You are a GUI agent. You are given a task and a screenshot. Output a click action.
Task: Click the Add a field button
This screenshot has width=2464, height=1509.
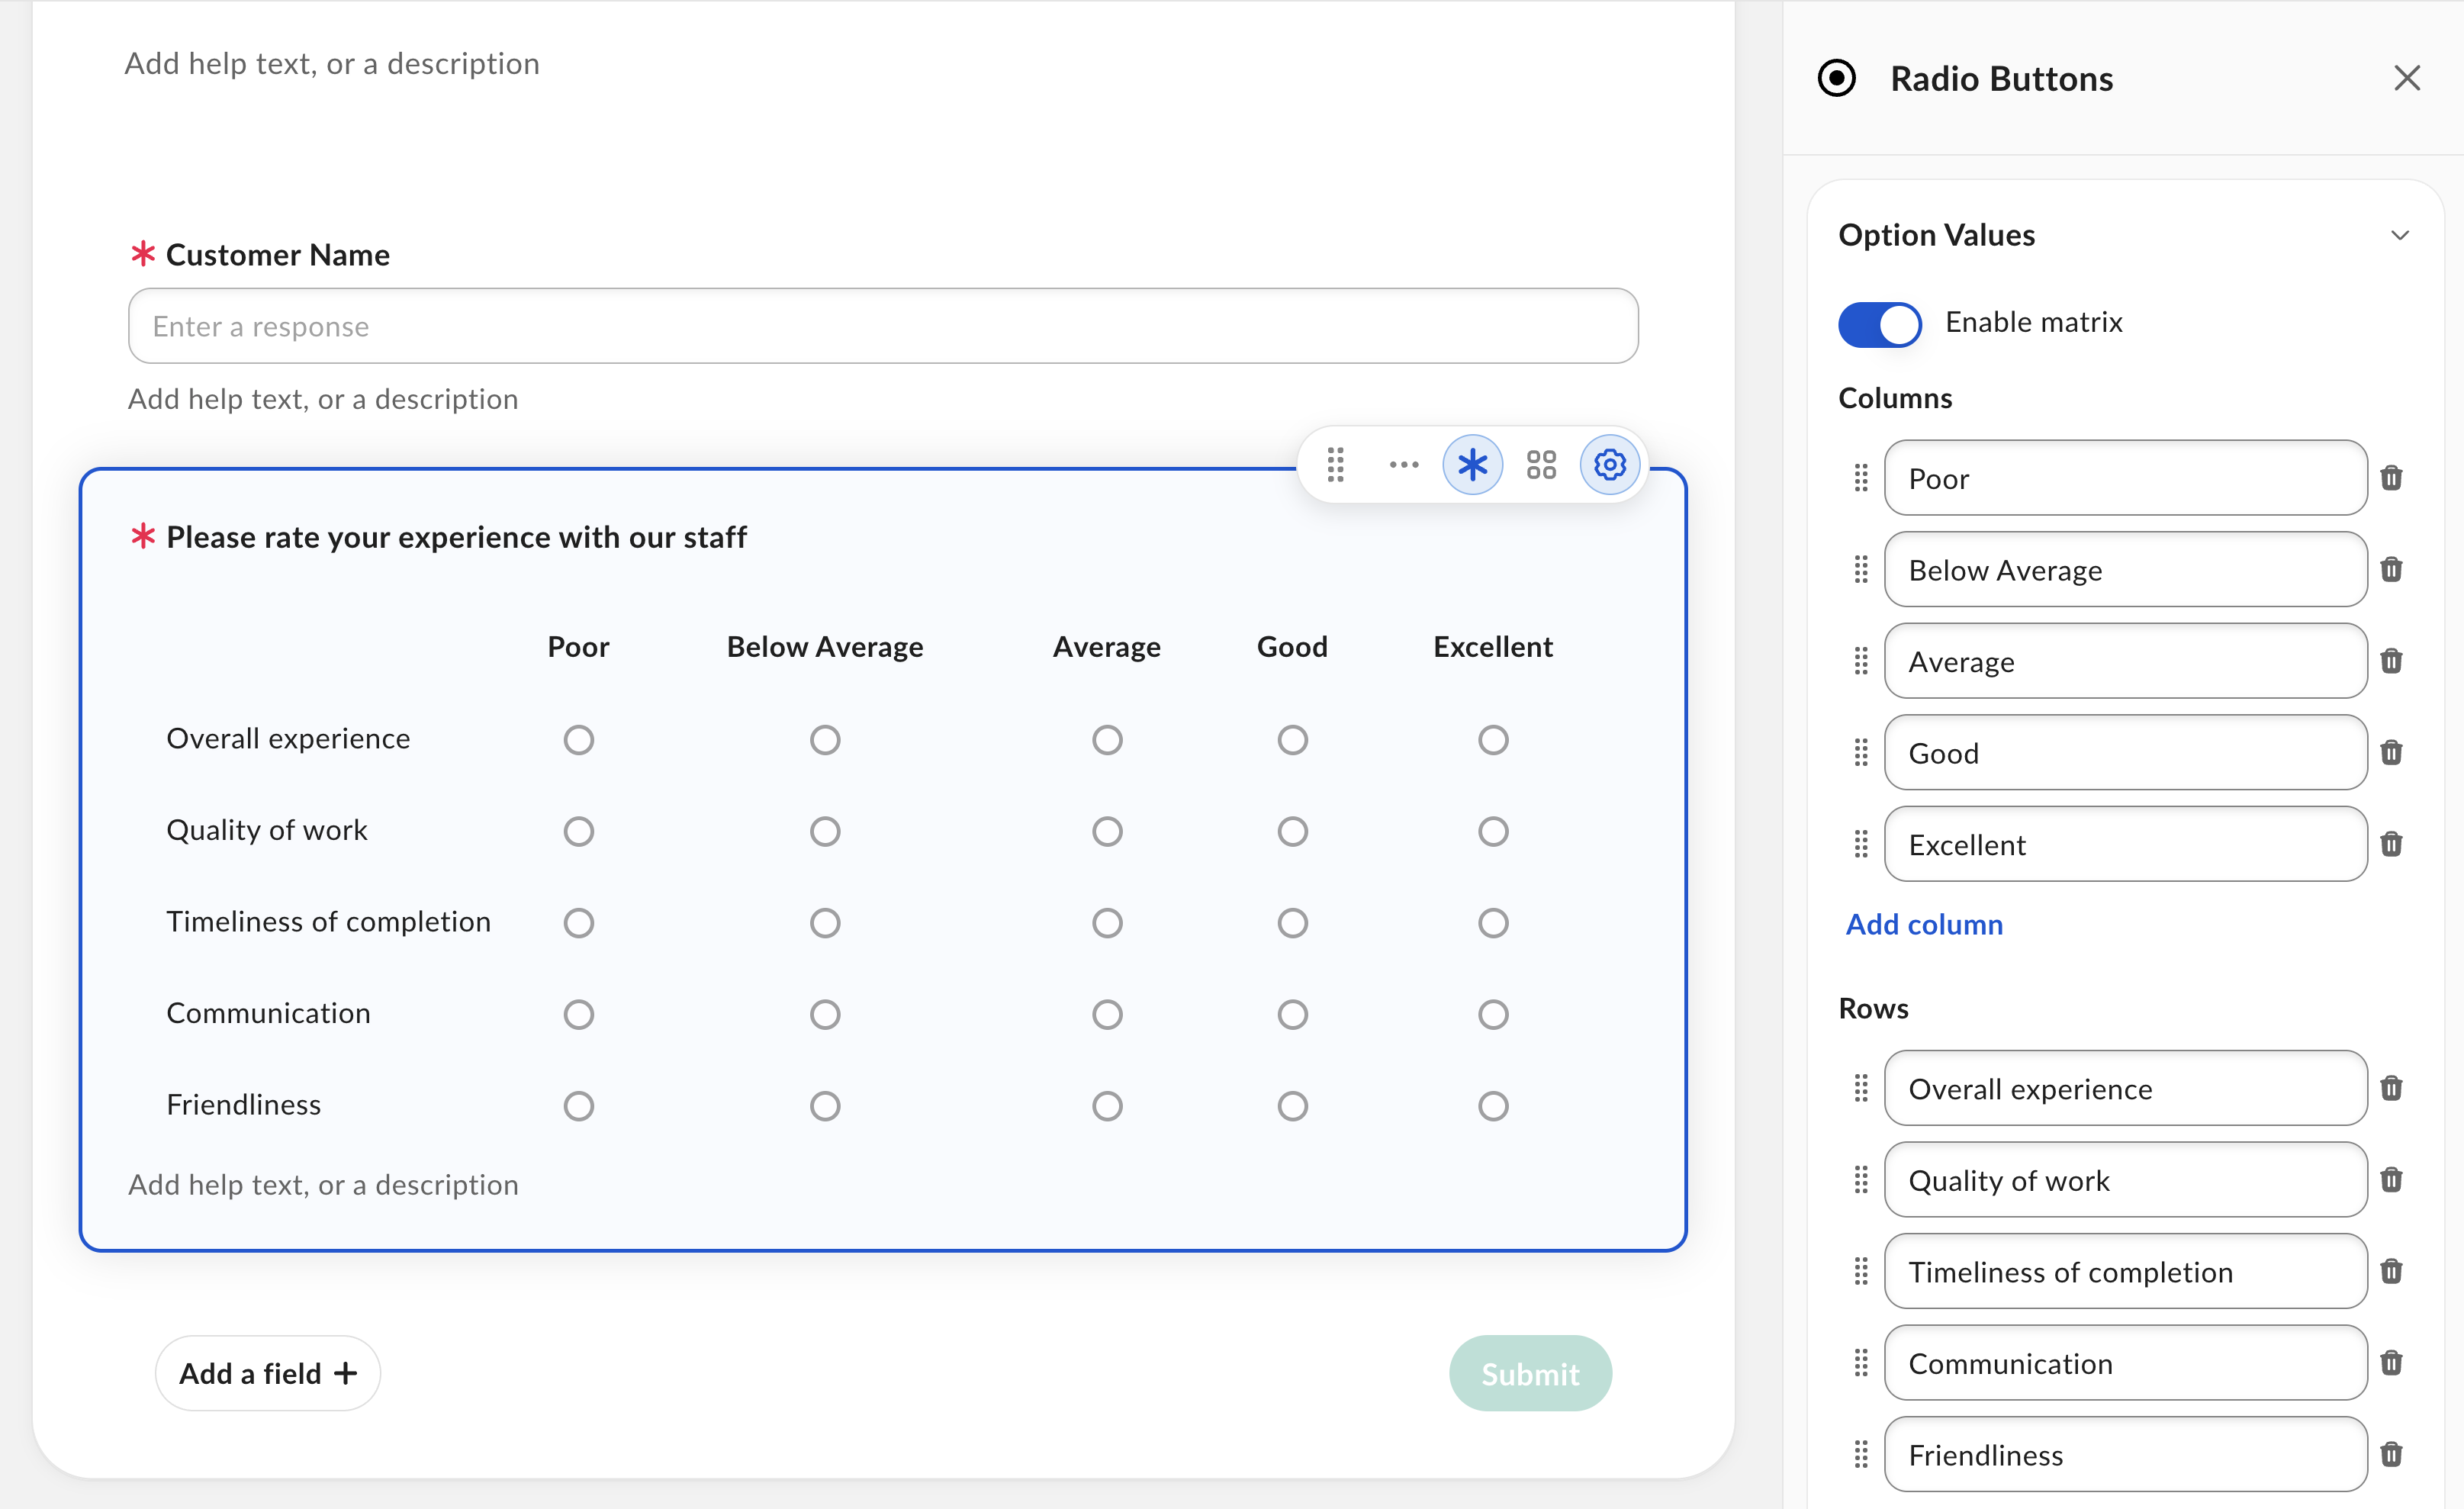click(x=267, y=1373)
